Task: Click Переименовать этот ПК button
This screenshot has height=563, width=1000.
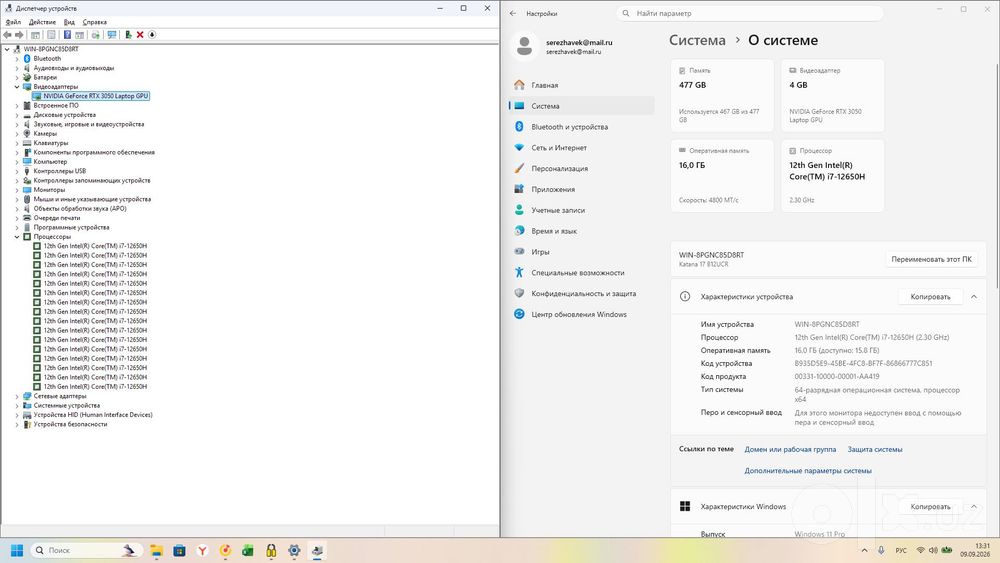Action: point(931,259)
